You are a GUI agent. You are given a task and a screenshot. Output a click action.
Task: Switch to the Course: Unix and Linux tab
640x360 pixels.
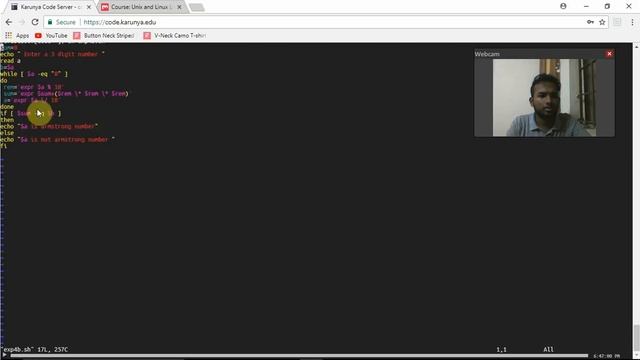(x=141, y=7)
